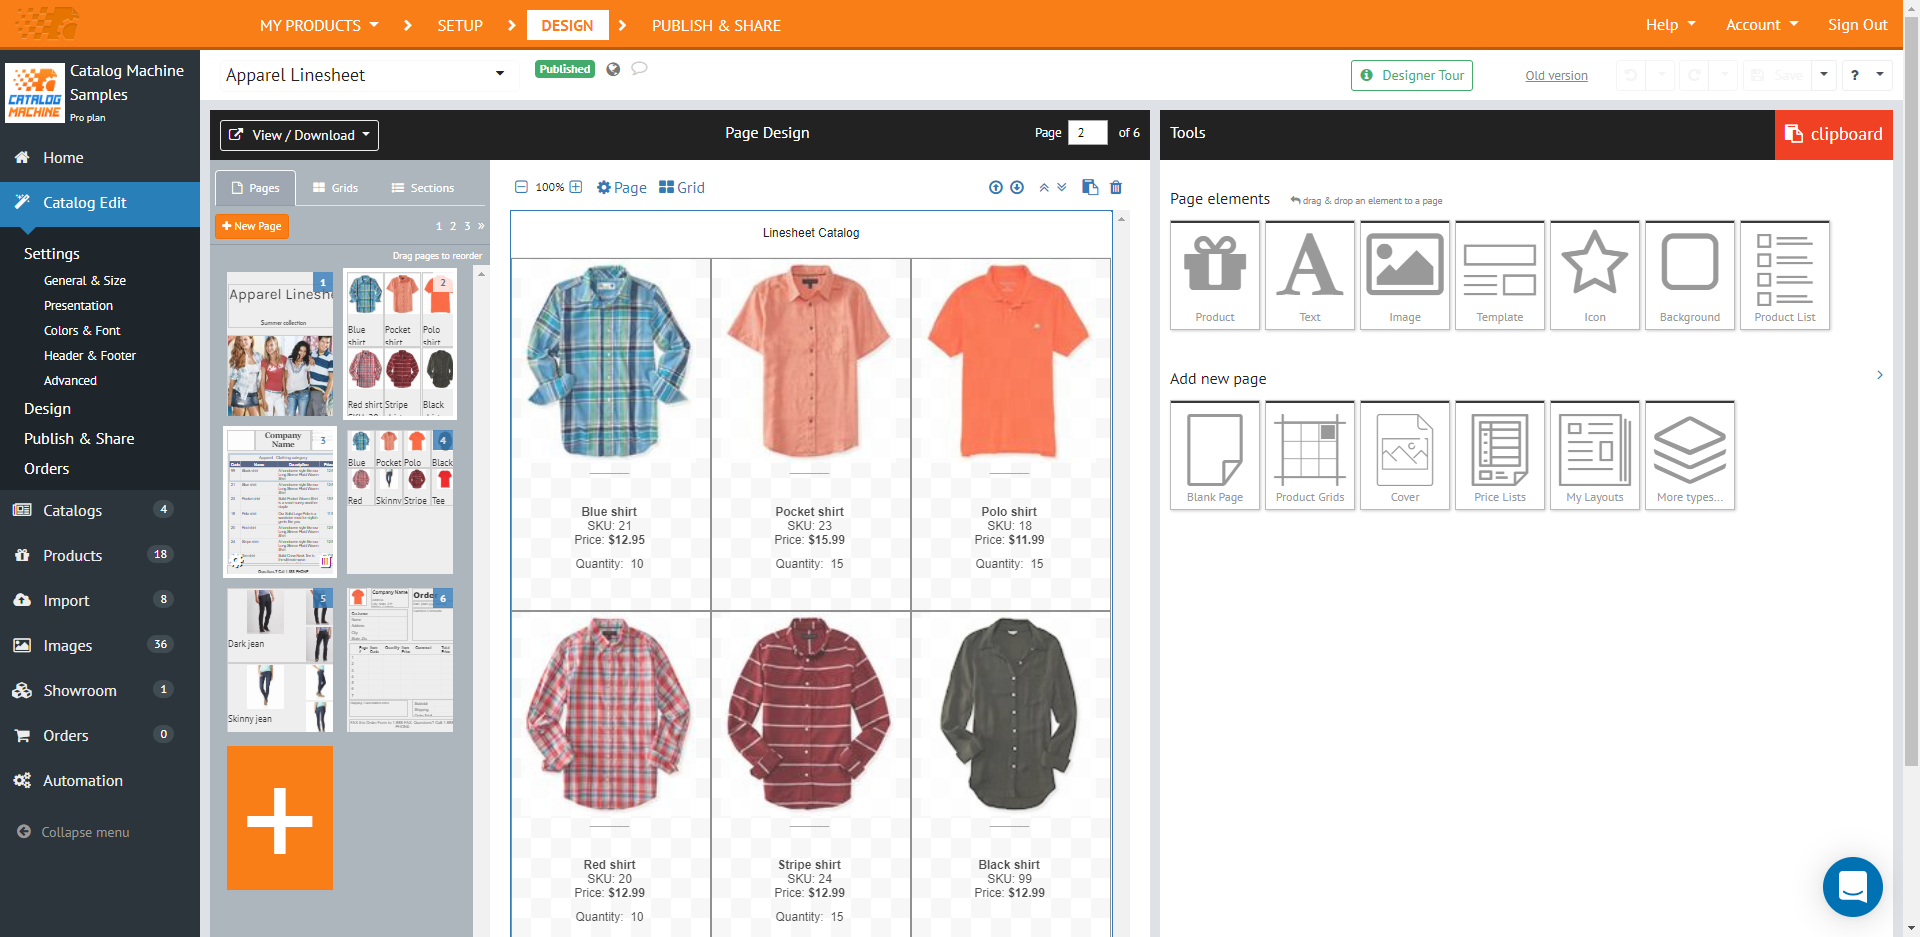The image size is (1920, 937).
Task: Go to the Setup step
Action: pos(460,25)
